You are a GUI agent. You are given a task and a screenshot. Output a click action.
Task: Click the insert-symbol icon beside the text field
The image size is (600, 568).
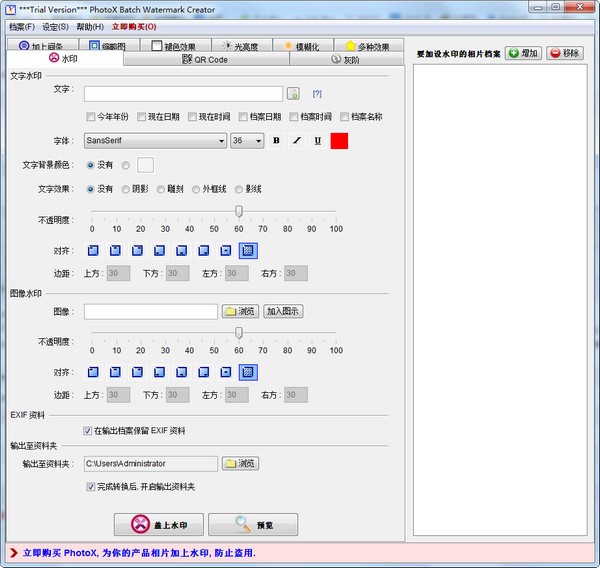293,94
